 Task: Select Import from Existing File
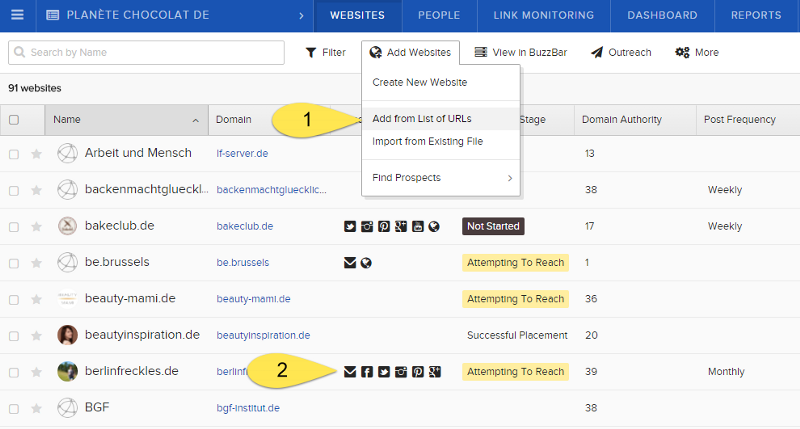(441, 141)
